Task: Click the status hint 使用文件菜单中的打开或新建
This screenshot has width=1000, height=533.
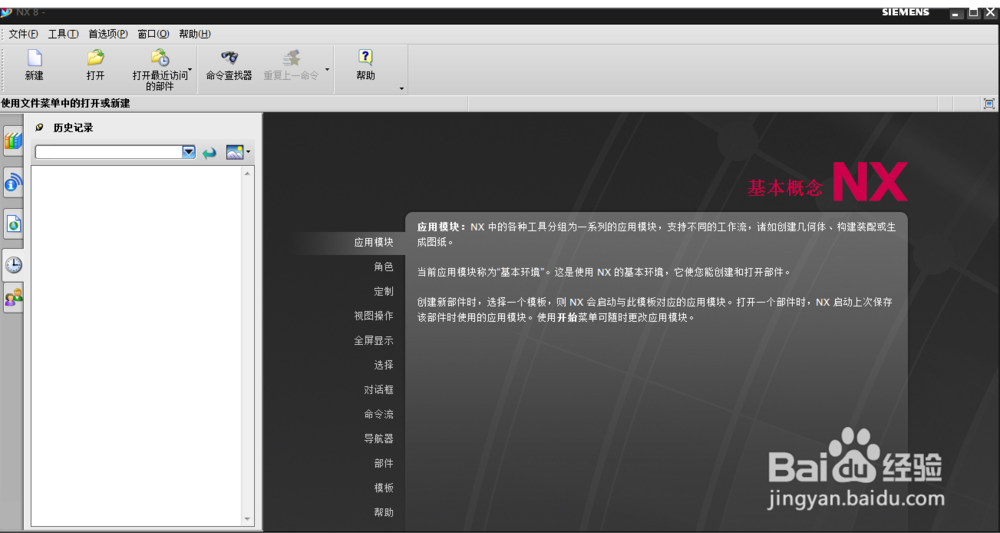Action: [66, 103]
